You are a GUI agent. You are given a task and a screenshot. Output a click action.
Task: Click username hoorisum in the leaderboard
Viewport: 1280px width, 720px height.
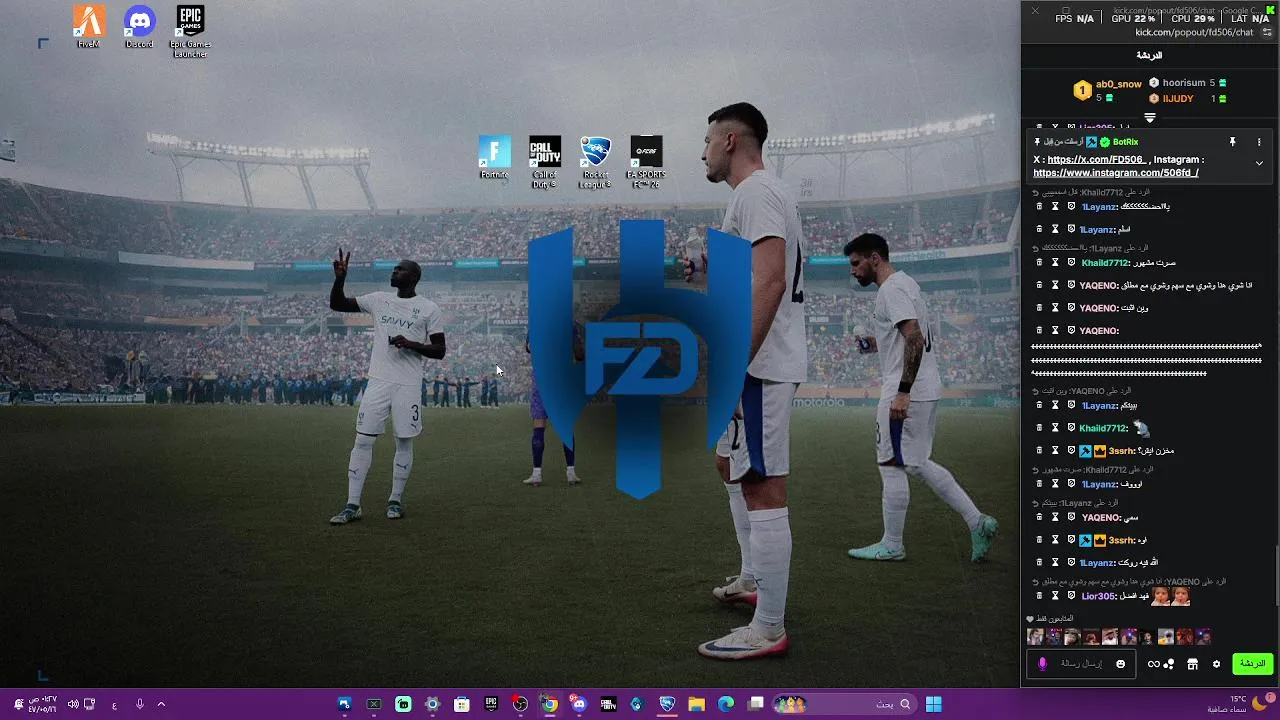[1184, 83]
